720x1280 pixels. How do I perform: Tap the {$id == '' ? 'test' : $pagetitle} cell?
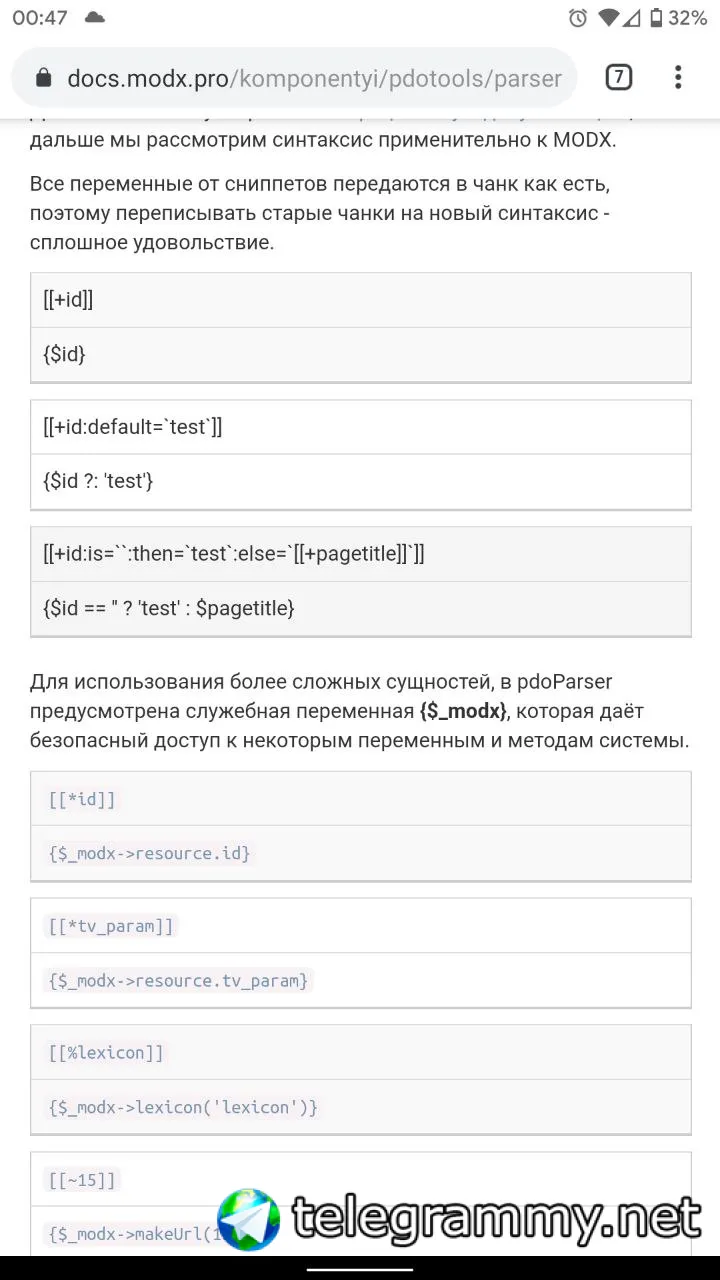point(169,608)
